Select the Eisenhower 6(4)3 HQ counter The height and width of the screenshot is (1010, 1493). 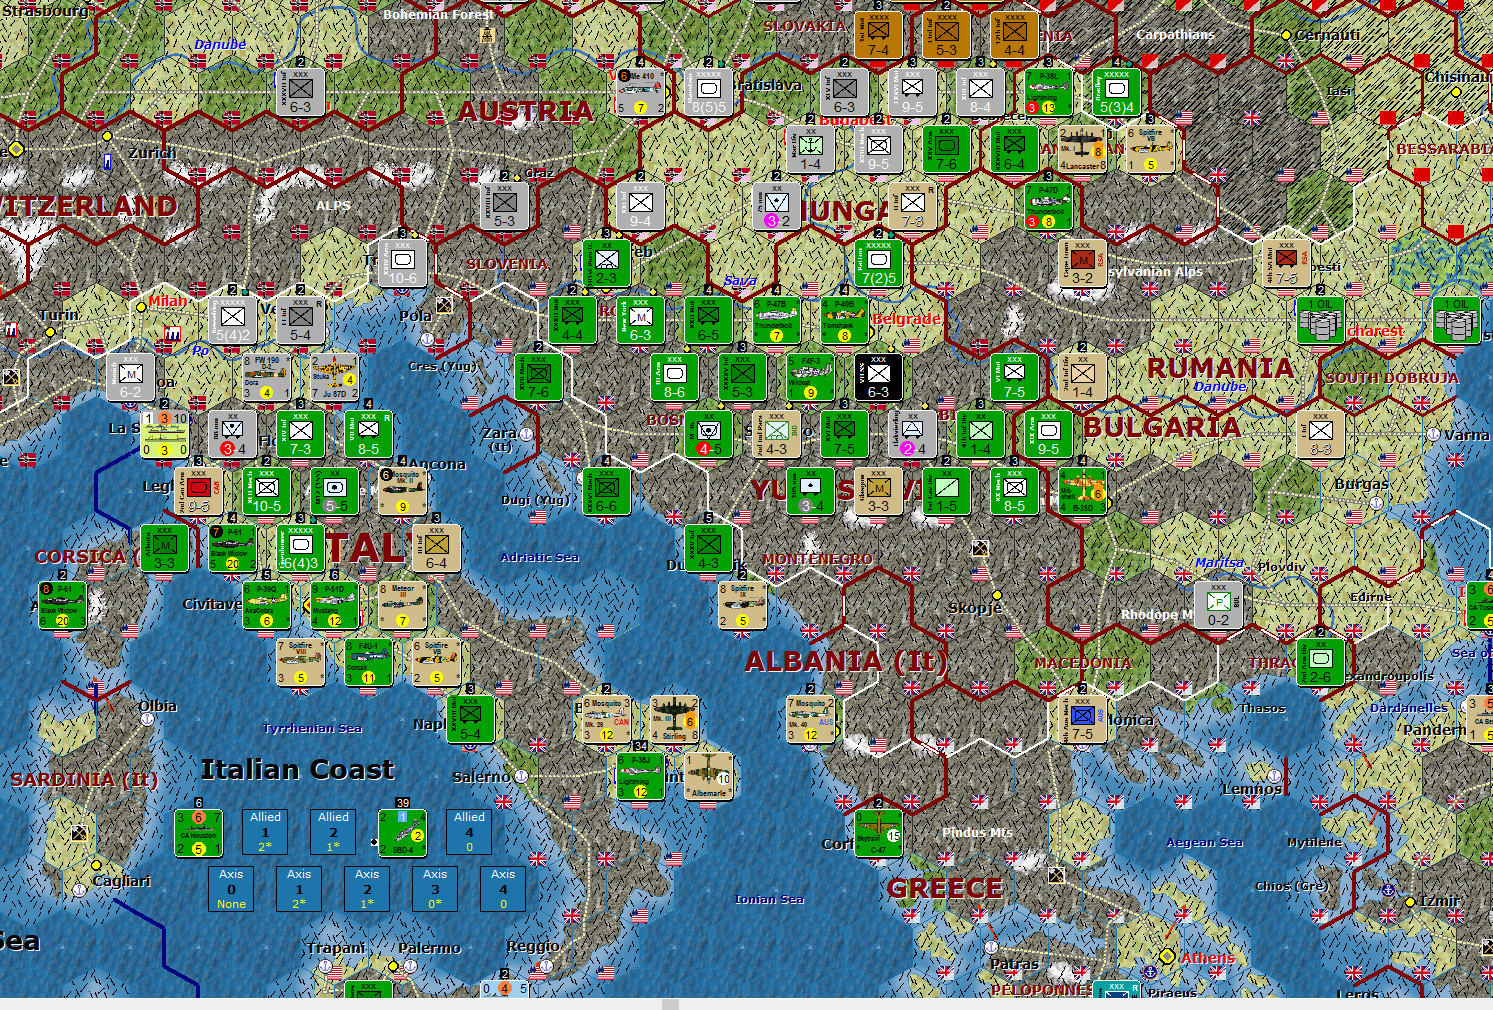coord(300,548)
